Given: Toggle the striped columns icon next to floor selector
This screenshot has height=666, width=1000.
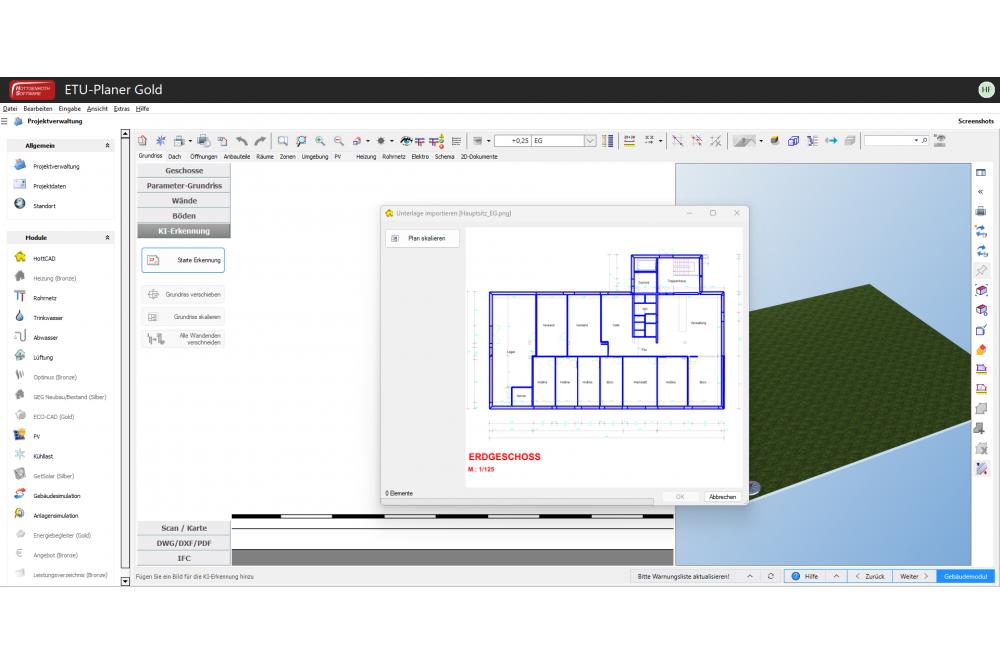Looking at the screenshot, I should click(x=608, y=141).
